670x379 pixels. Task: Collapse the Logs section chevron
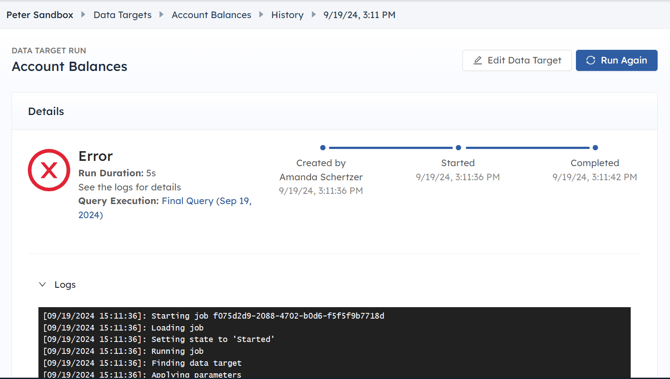click(42, 284)
